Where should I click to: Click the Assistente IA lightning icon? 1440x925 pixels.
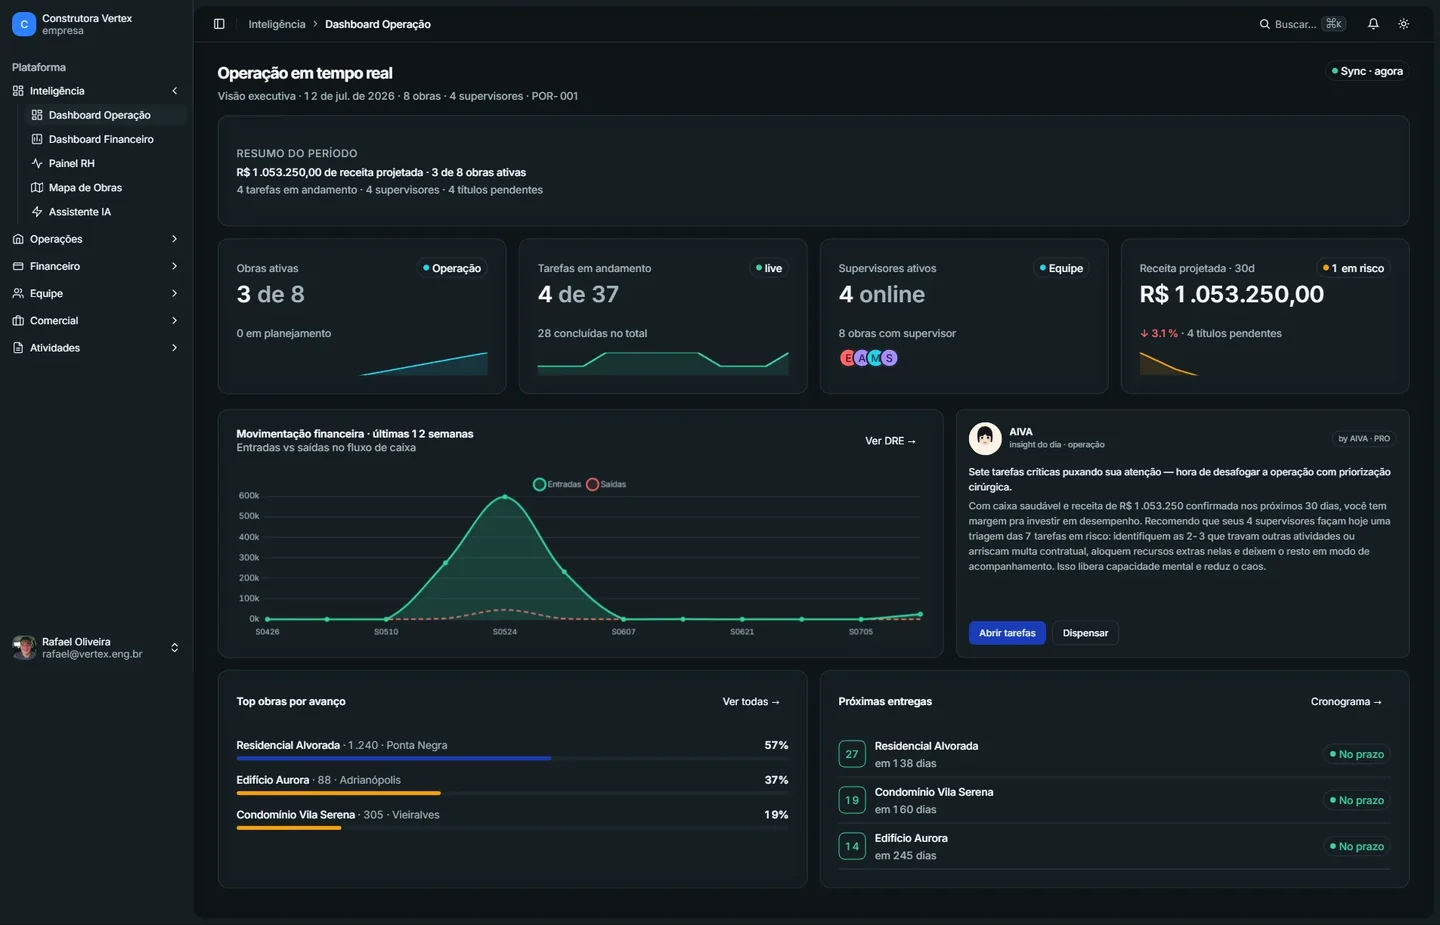(37, 212)
